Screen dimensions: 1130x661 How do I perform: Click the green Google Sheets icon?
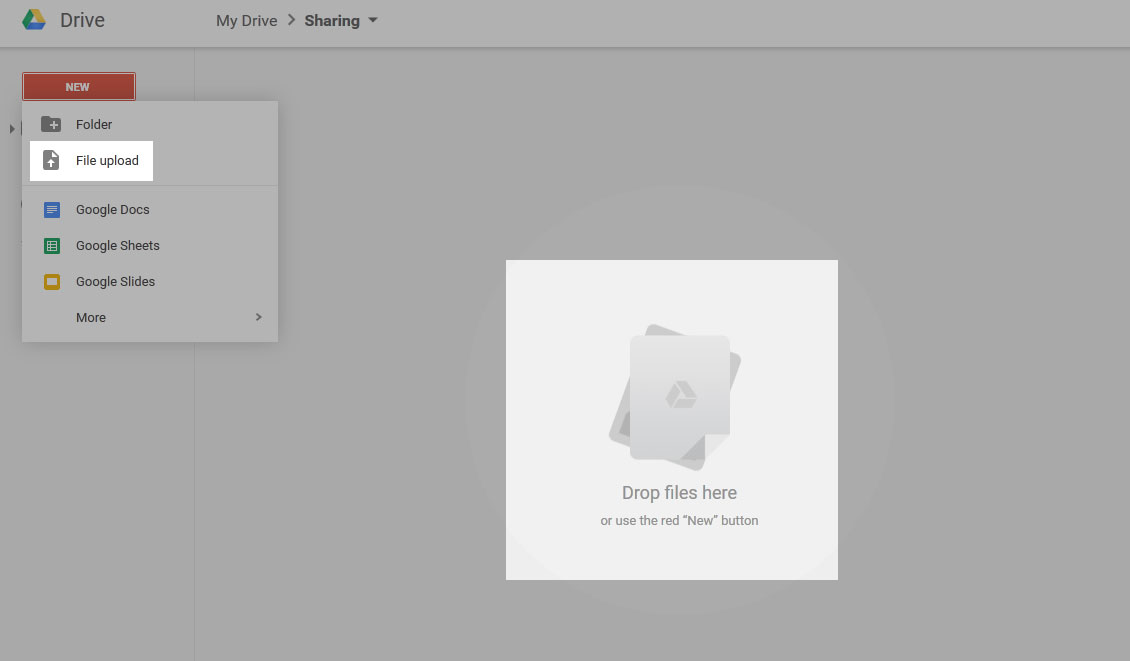(52, 246)
